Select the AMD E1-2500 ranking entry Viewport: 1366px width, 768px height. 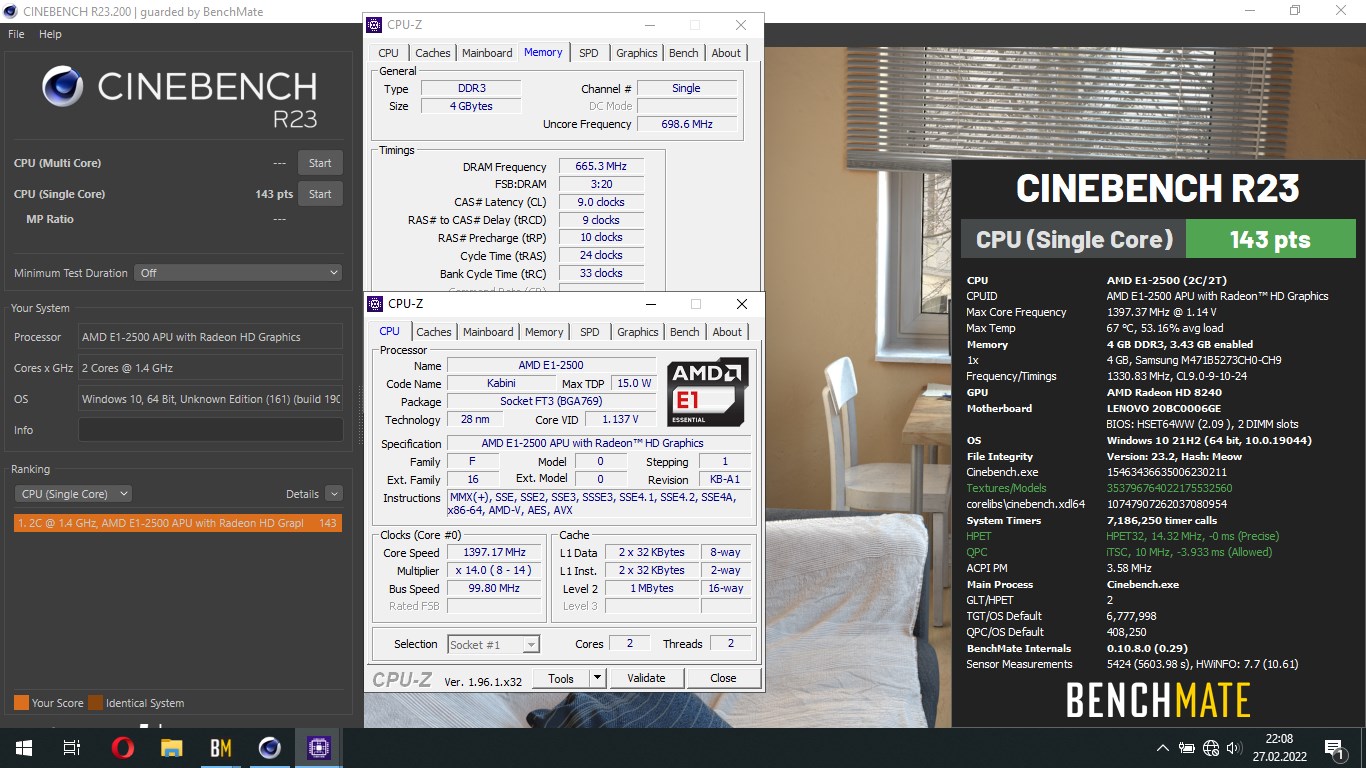click(178, 523)
